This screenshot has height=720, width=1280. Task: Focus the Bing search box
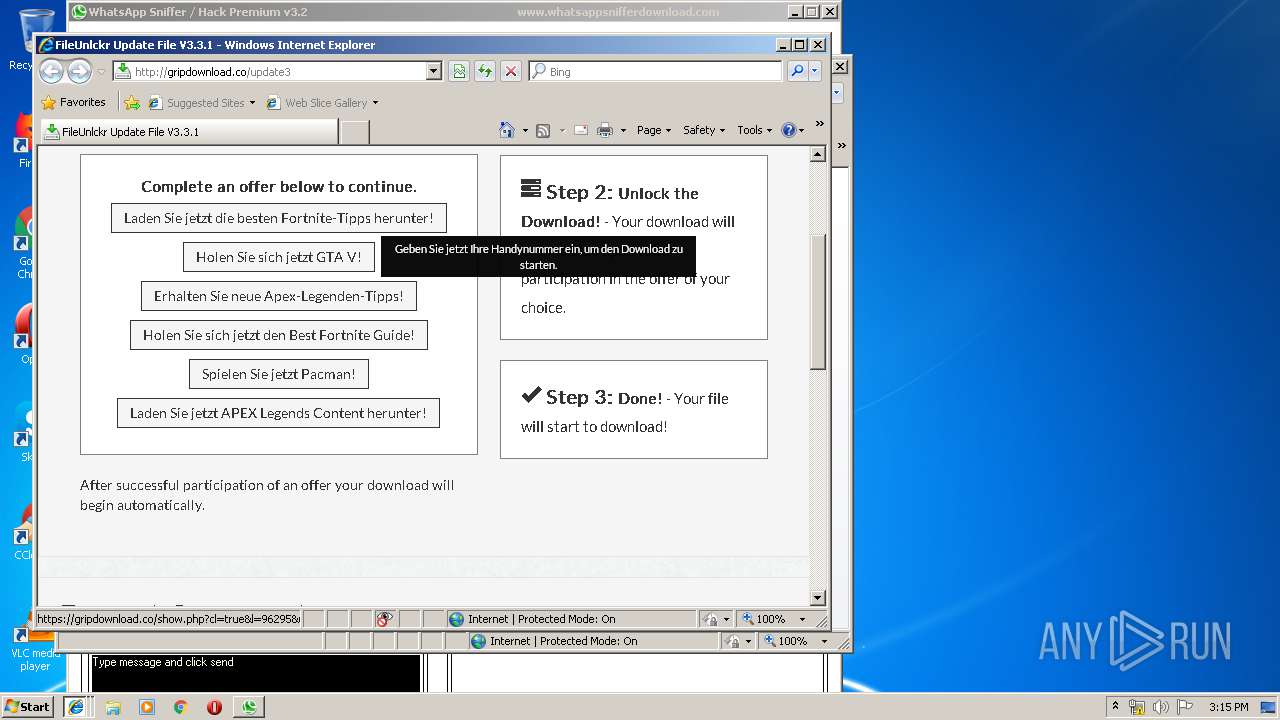pos(656,71)
